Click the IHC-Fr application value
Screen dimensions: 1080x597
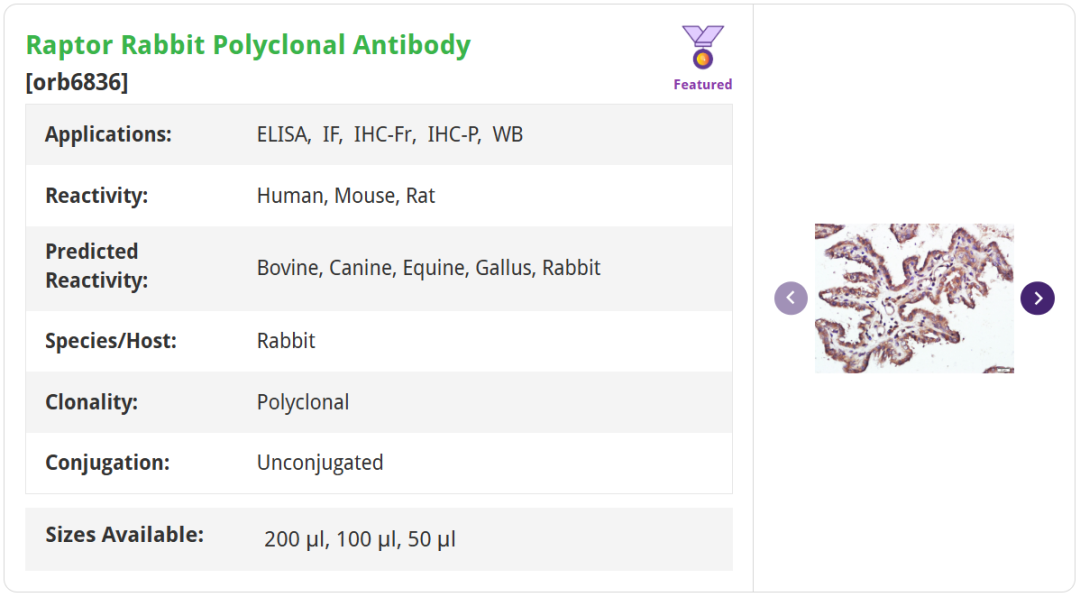384,134
